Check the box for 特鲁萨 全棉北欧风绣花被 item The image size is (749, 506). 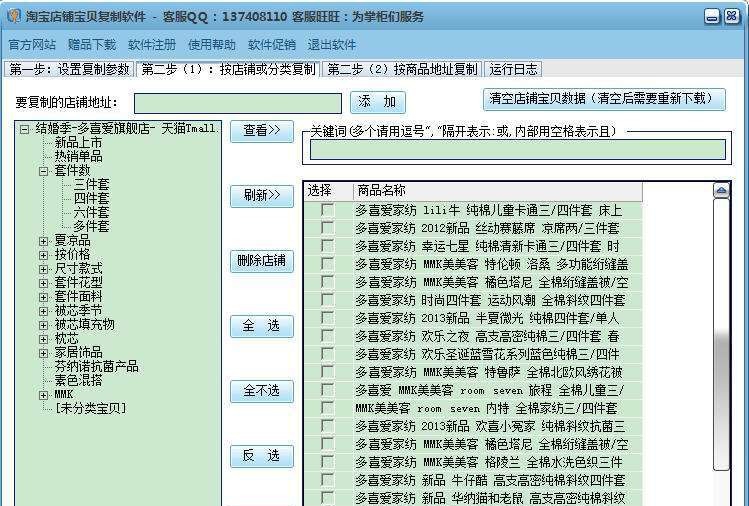pos(328,372)
